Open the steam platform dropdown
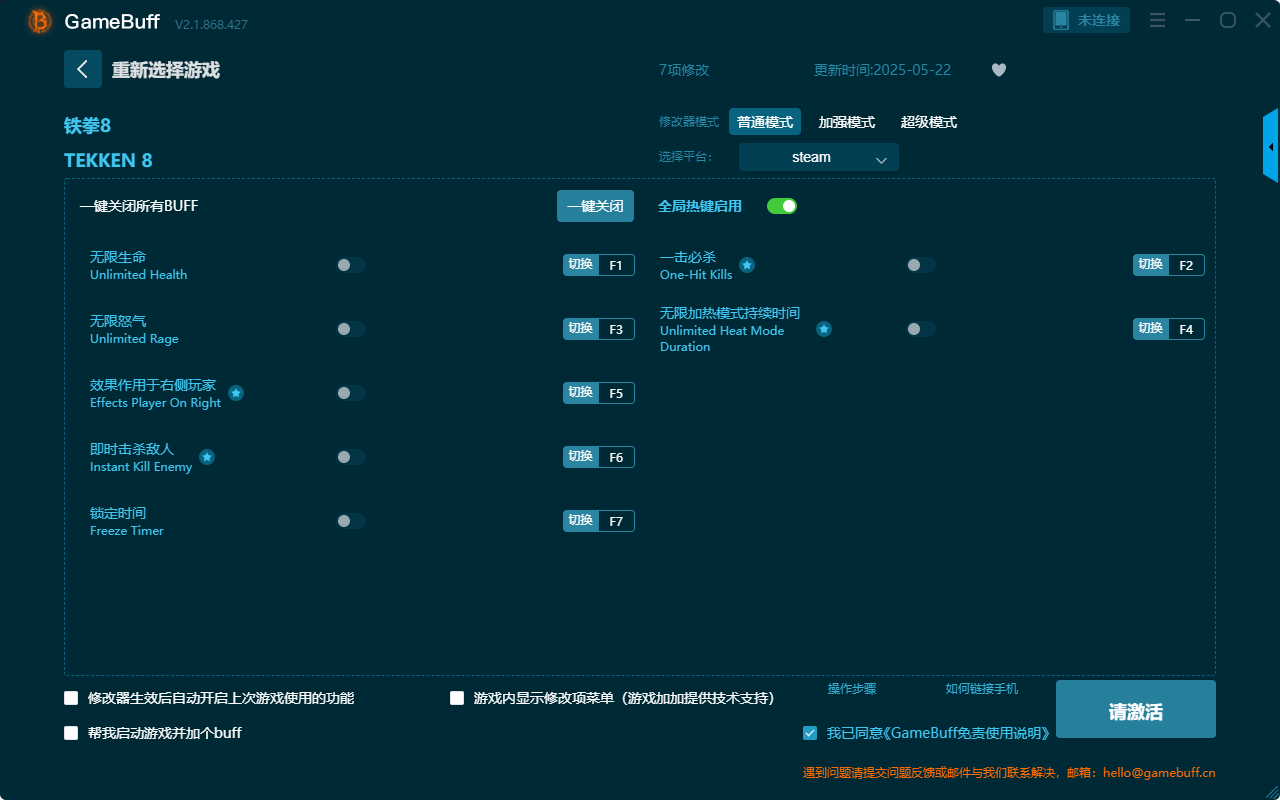The height and width of the screenshot is (800, 1280). click(818, 157)
